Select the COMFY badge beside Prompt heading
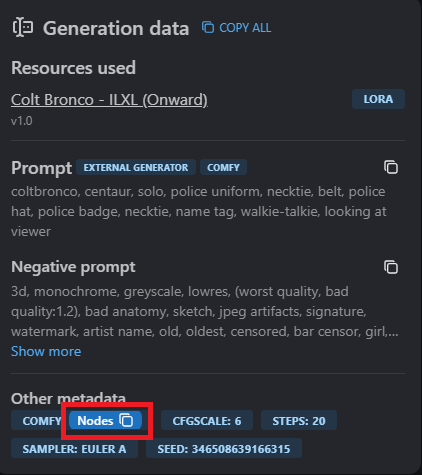This screenshot has width=422, height=475. [223, 167]
